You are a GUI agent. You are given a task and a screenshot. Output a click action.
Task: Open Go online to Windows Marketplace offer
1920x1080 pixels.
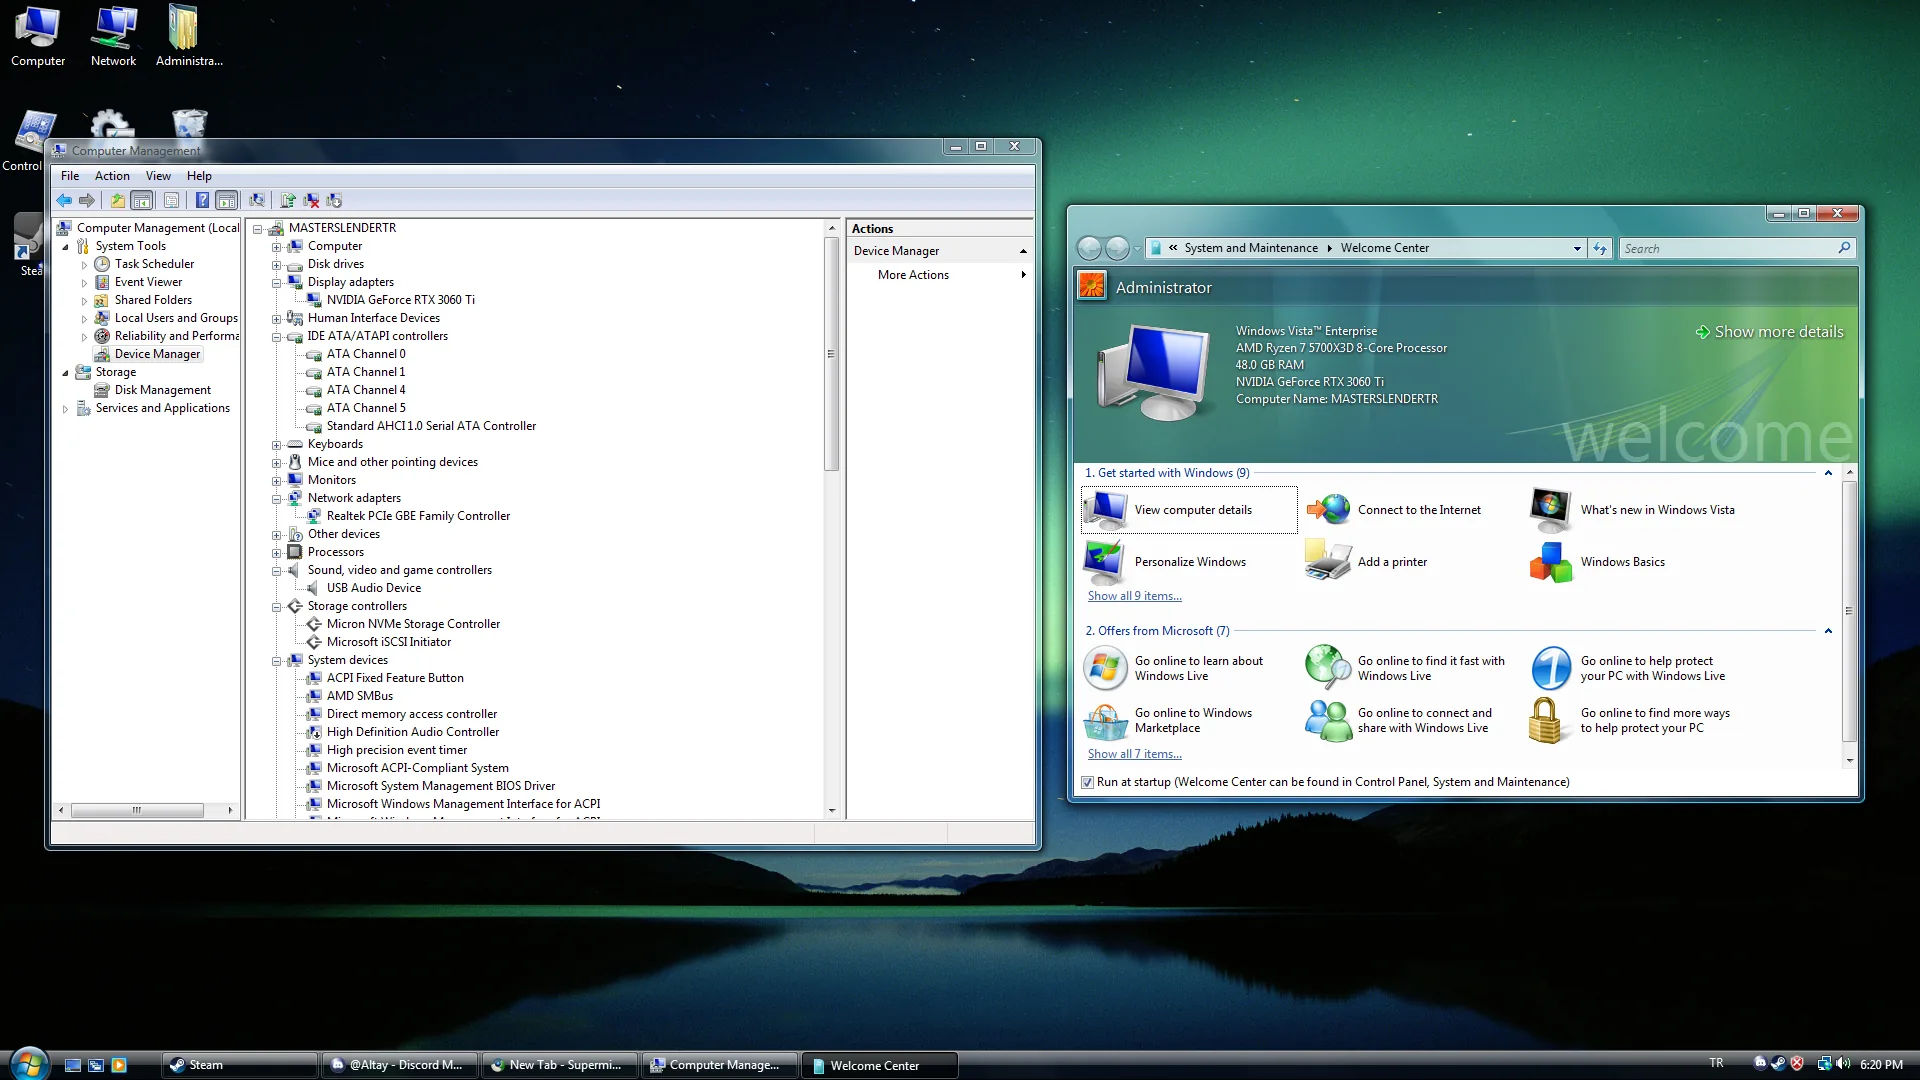(1168, 720)
